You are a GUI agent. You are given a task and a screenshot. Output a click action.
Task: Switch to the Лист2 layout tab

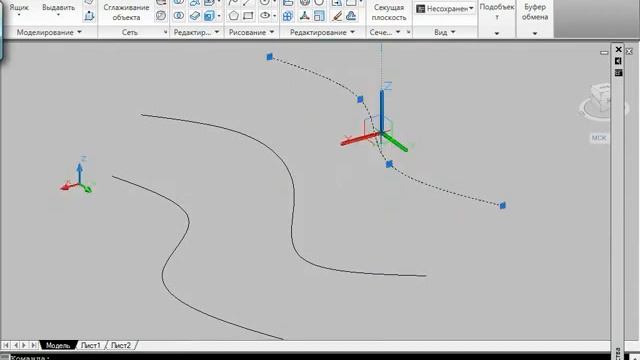pyautogui.click(x=121, y=345)
